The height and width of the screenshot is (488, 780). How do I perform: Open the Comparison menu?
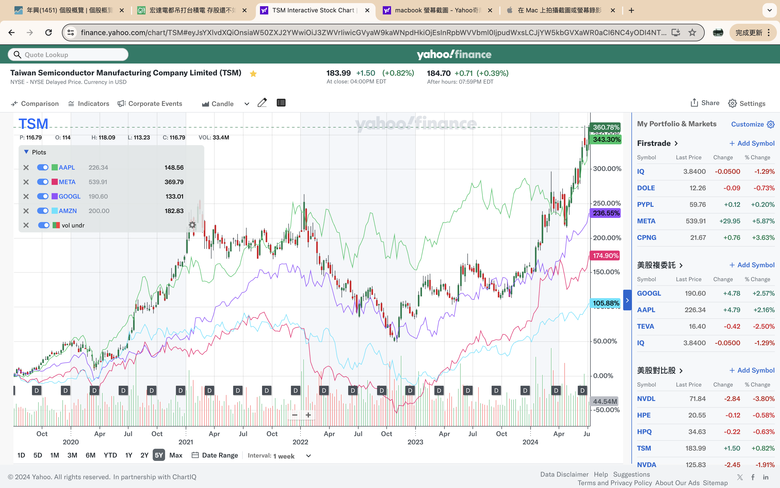(35, 103)
